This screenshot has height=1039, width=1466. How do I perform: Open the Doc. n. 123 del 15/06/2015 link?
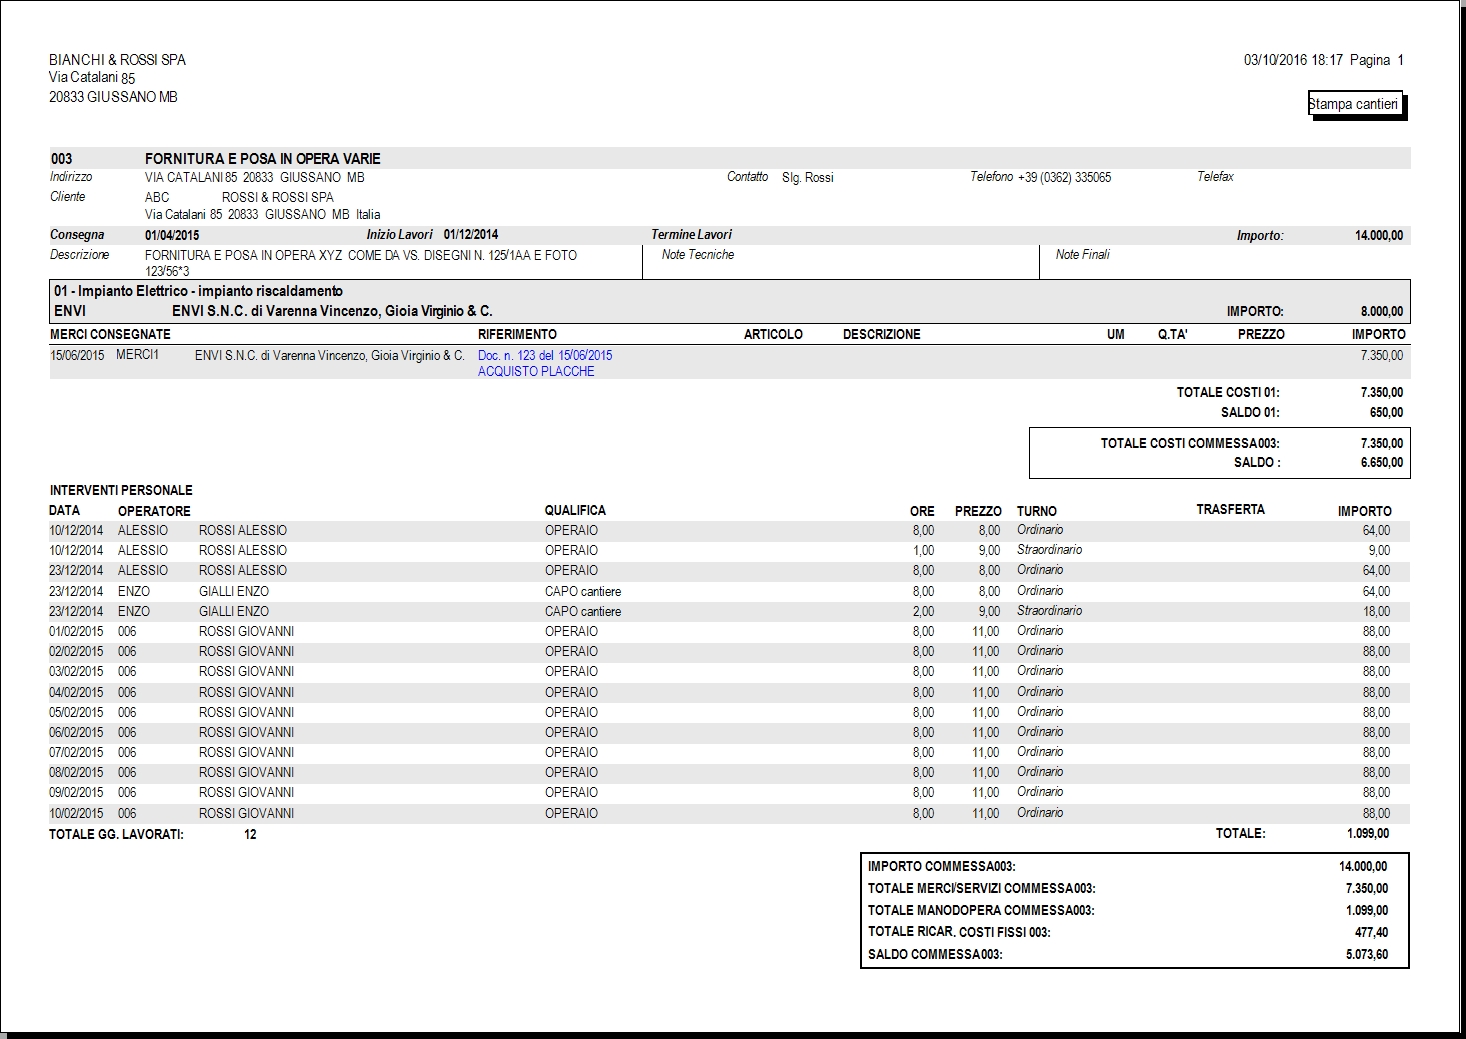tap(545, 355)
